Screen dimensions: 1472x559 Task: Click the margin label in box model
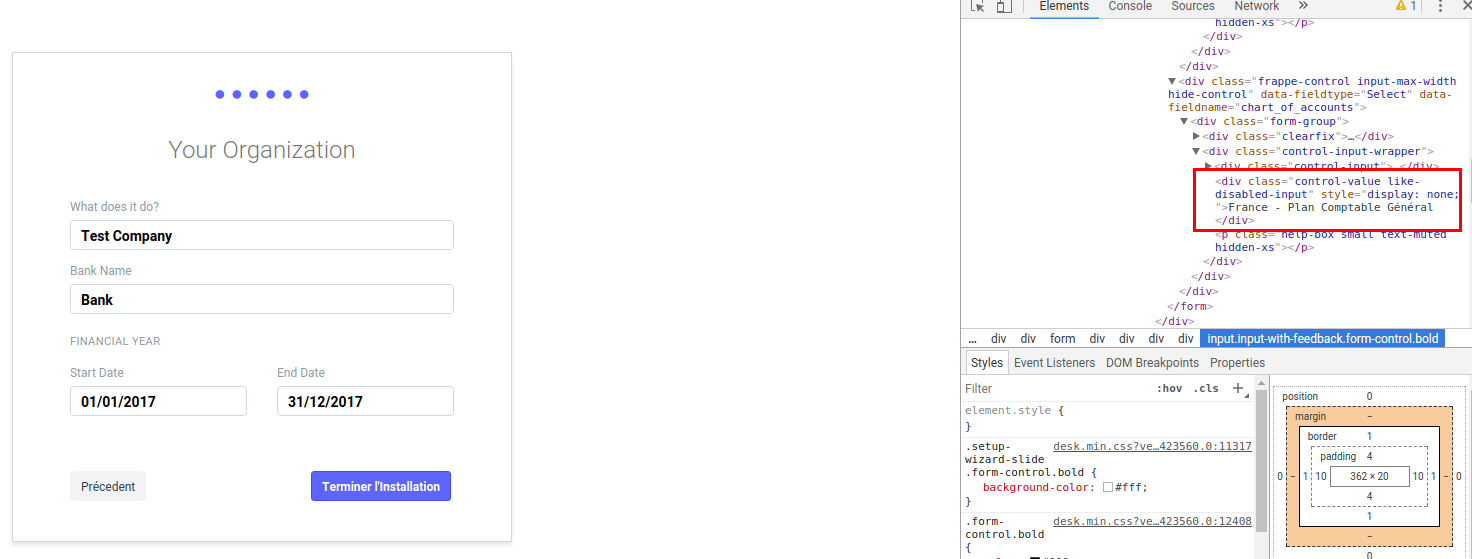[x=1310, y=416]
